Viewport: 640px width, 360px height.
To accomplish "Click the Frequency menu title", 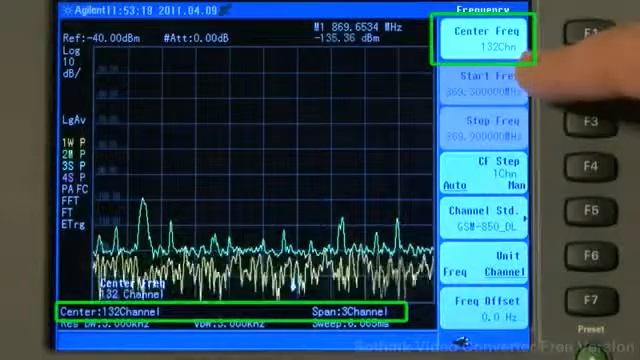I will [483, 9].
